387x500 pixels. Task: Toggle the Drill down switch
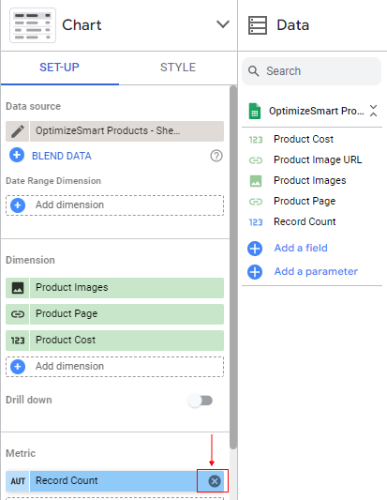(200, 400)
